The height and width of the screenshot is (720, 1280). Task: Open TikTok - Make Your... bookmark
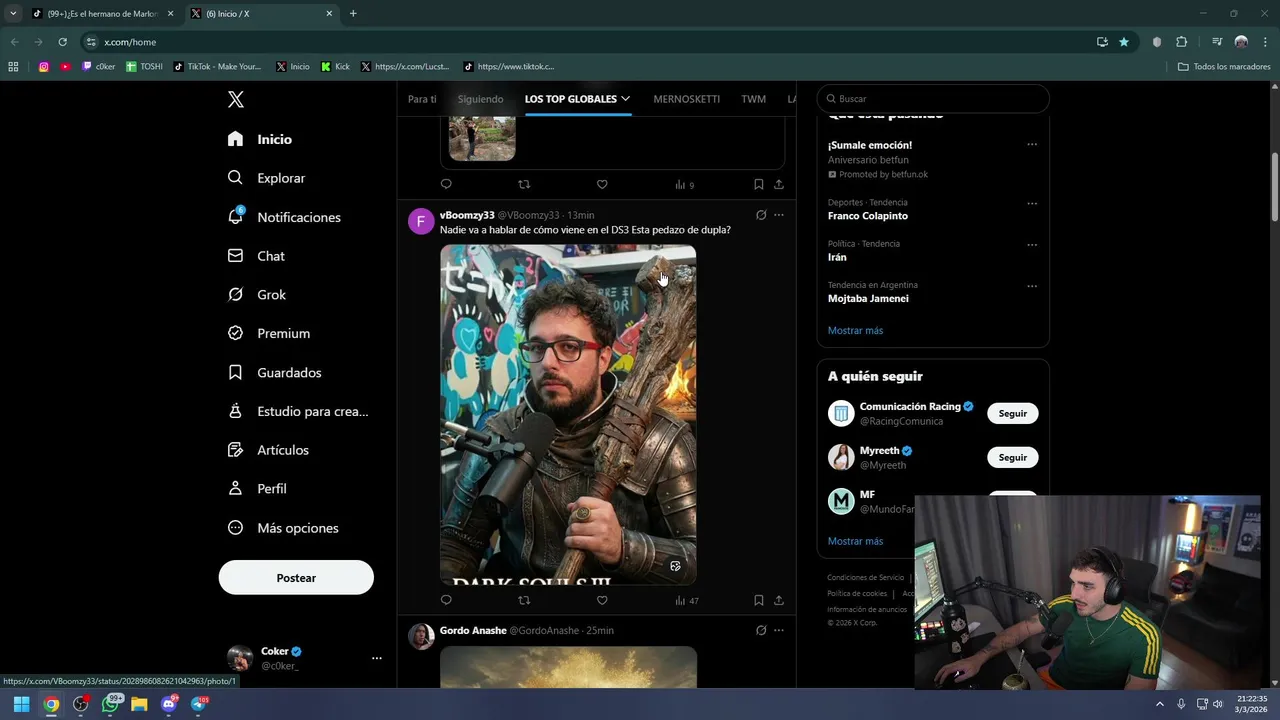point(217,67)
